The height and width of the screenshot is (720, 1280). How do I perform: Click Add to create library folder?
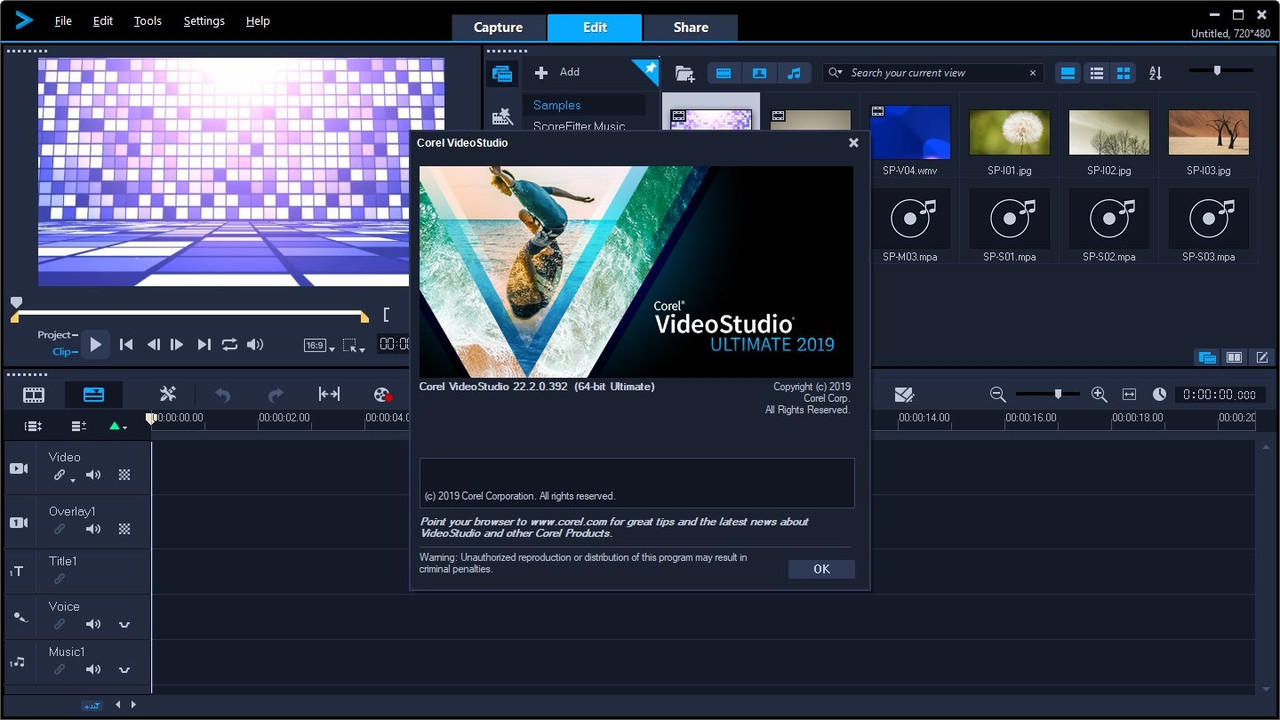point(557,72)
